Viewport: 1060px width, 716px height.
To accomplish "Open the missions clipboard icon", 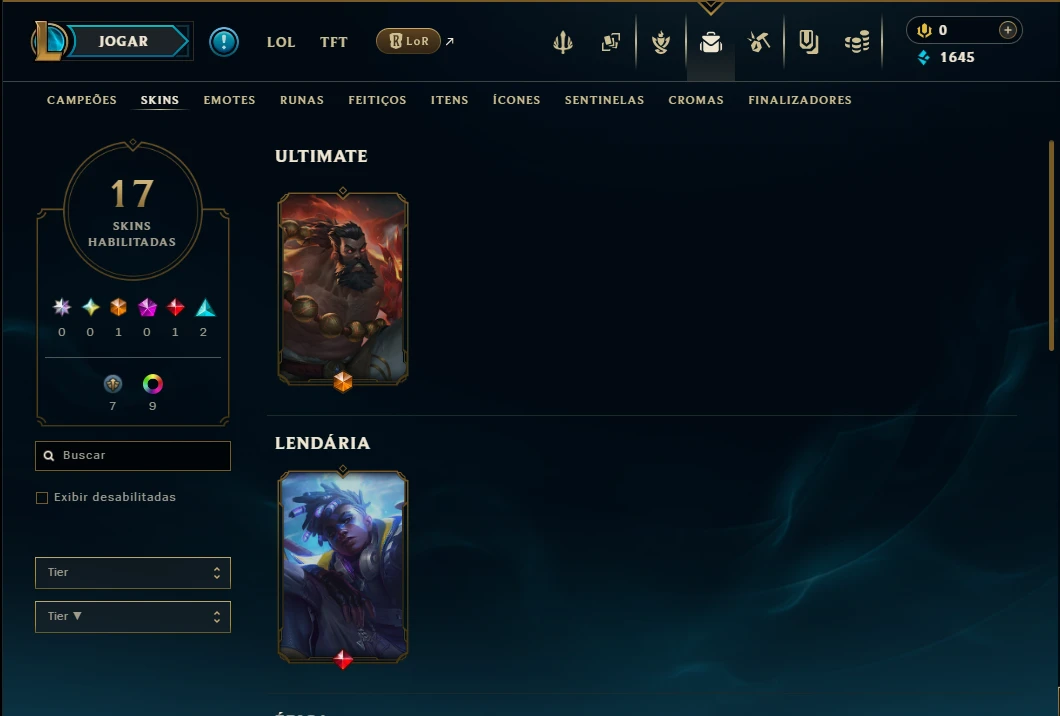I will tap(809, 43).
